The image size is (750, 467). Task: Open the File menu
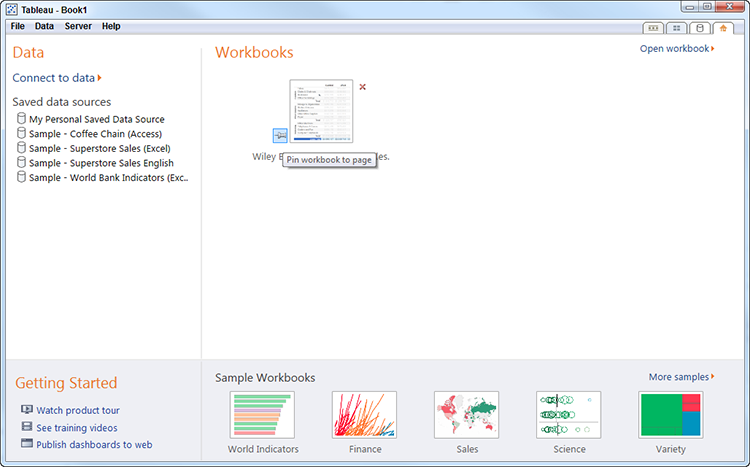pos(18,26)
